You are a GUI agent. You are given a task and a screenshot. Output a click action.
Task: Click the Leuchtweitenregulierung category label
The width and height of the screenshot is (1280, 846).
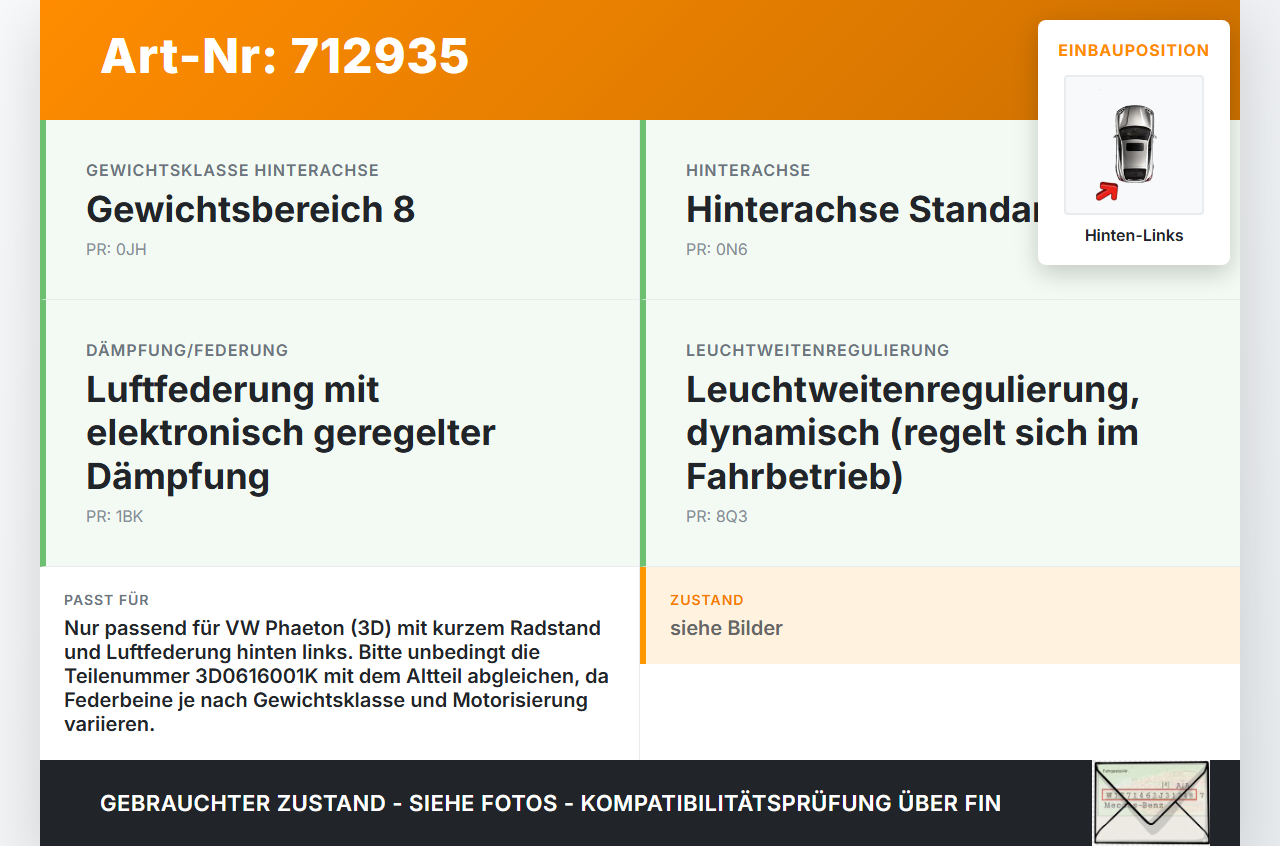tap(818, 351)
